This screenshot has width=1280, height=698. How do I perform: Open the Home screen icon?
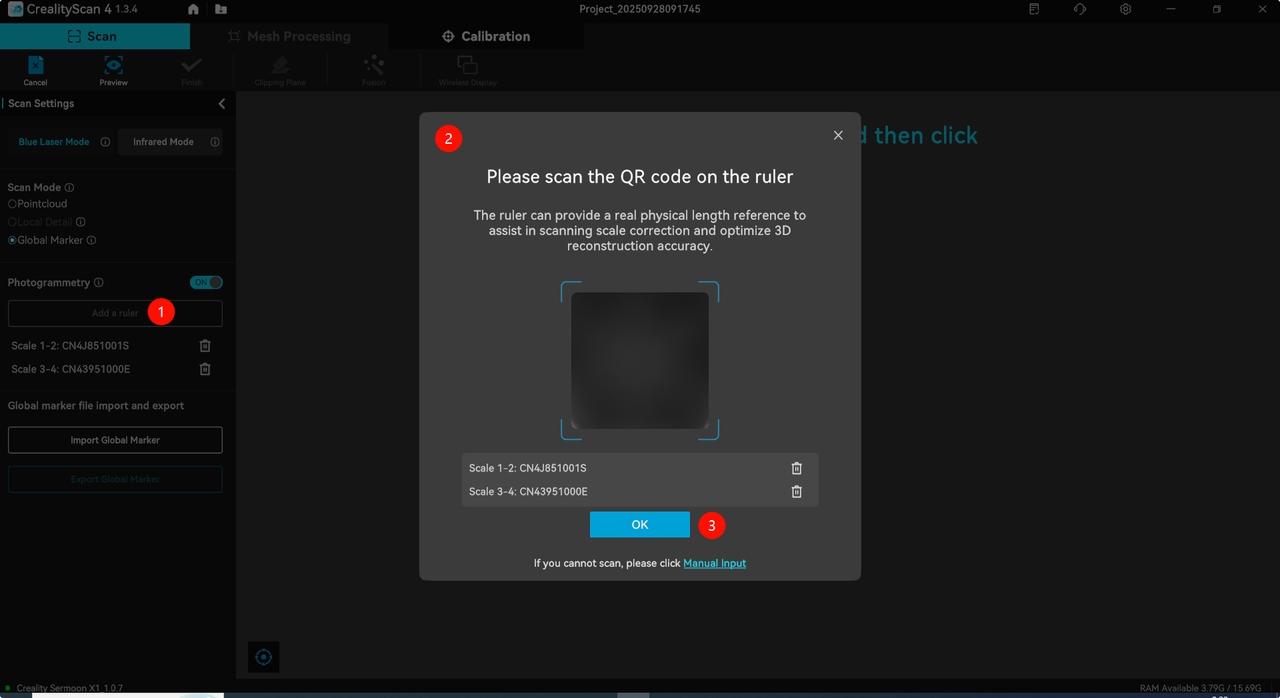193,9
